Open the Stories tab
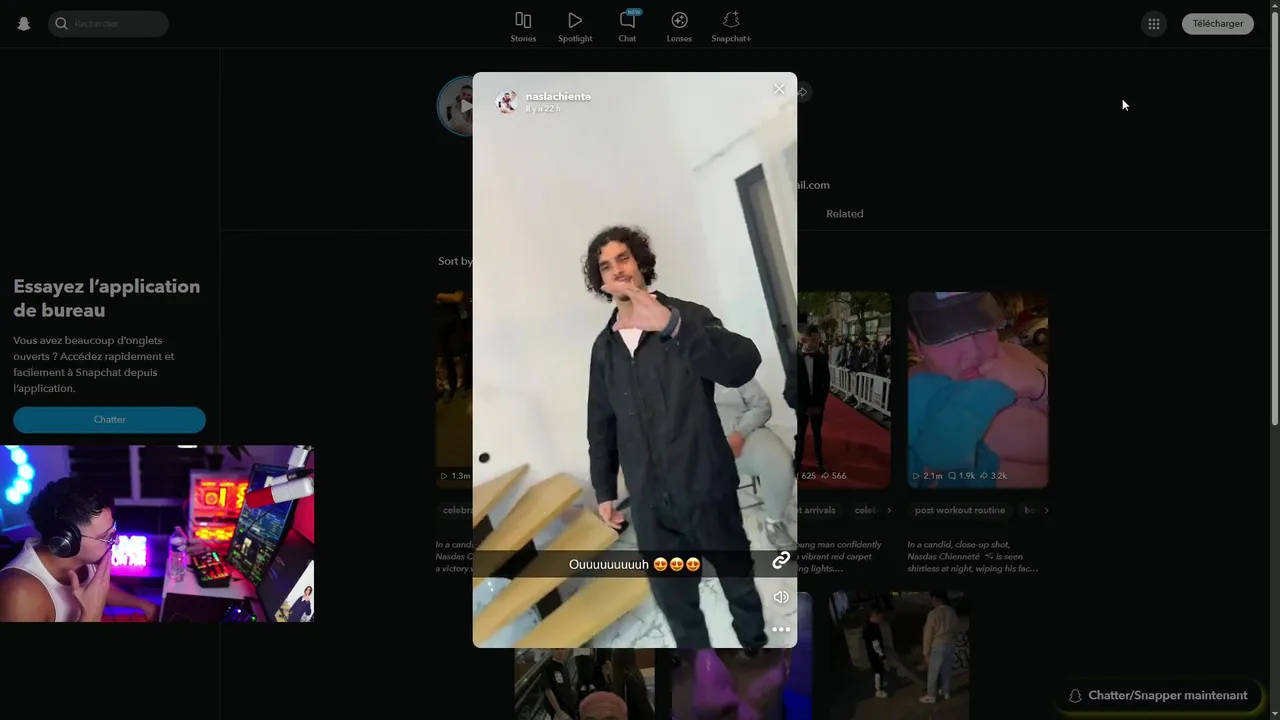The image size is (1280, 720). (523, 27)
